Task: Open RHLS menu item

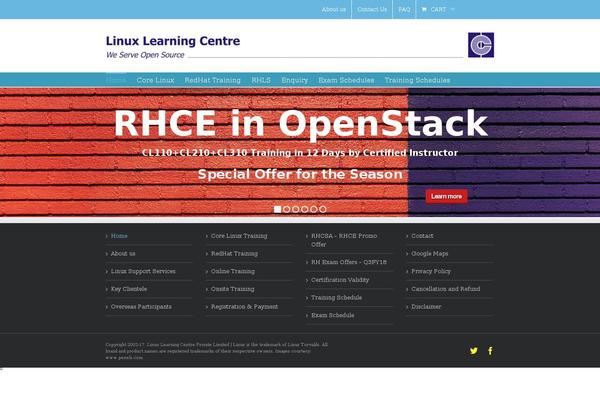Action: 261,80
